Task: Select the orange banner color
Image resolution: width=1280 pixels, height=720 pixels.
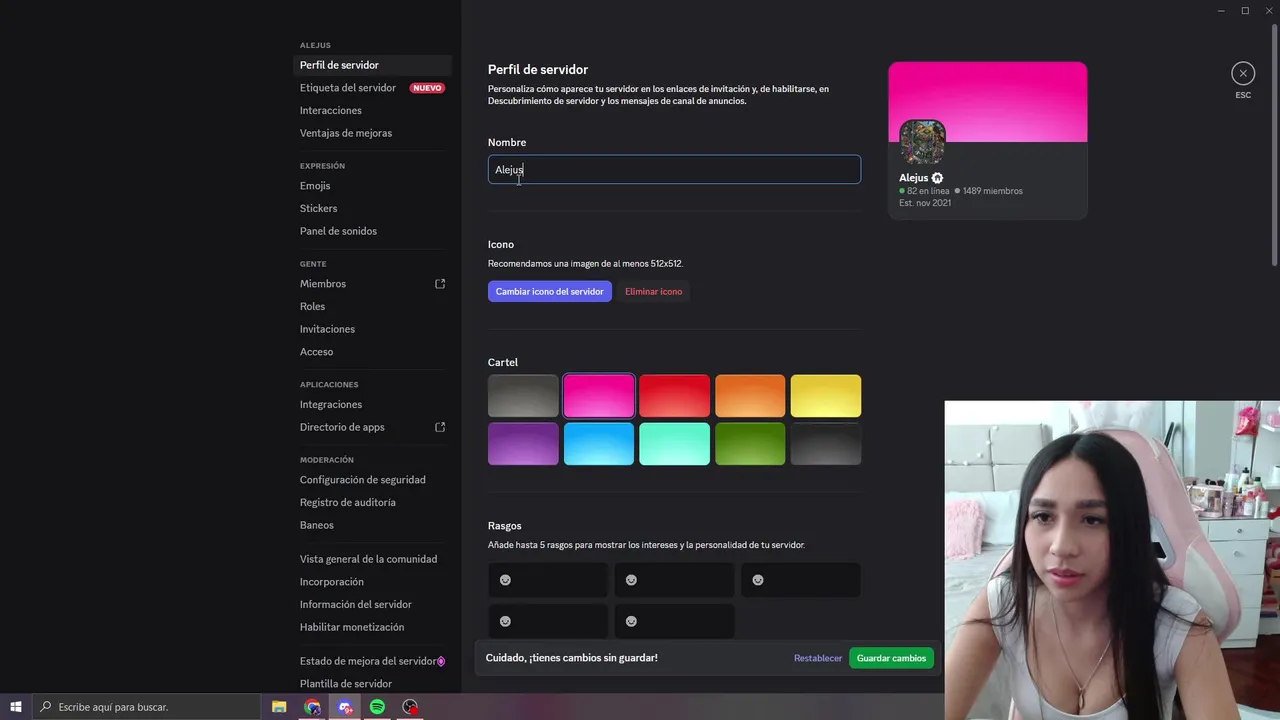Action: 750,396
